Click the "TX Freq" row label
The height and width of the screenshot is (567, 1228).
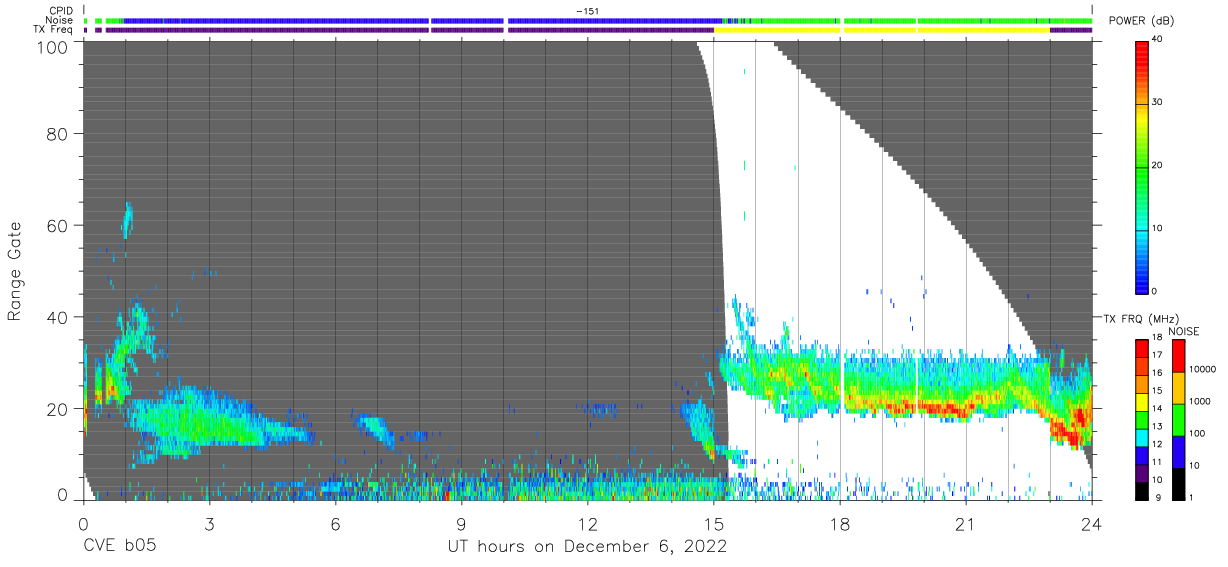55,29
